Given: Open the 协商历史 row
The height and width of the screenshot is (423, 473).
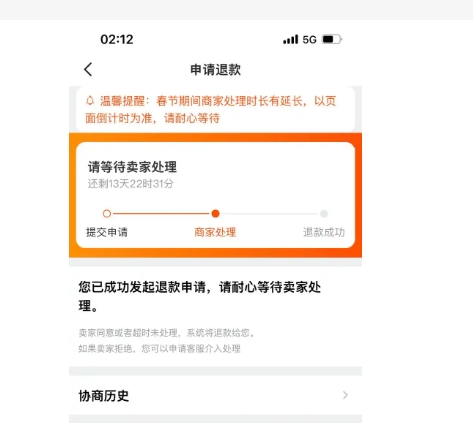Looking at the screenshot, I should click(215, 395).
